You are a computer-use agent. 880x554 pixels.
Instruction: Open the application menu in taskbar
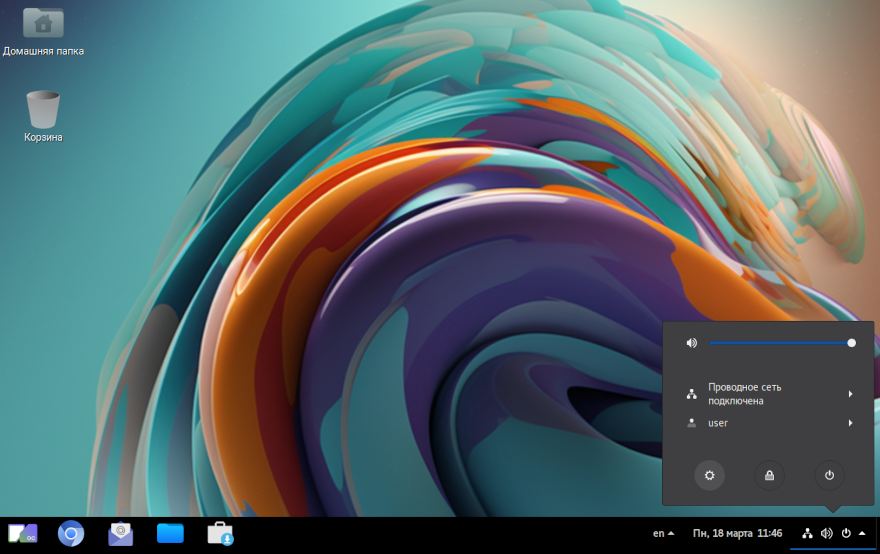point(22,534)
